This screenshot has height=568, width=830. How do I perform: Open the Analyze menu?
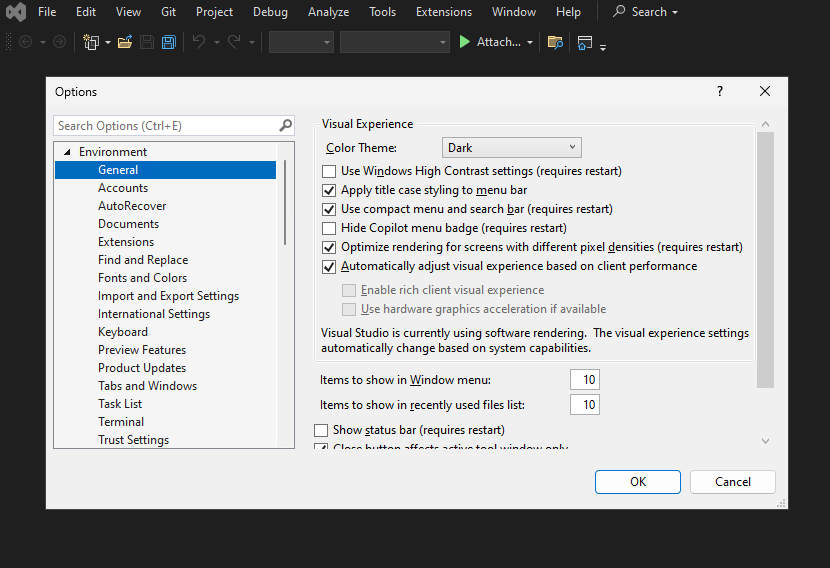coord(328,12)
